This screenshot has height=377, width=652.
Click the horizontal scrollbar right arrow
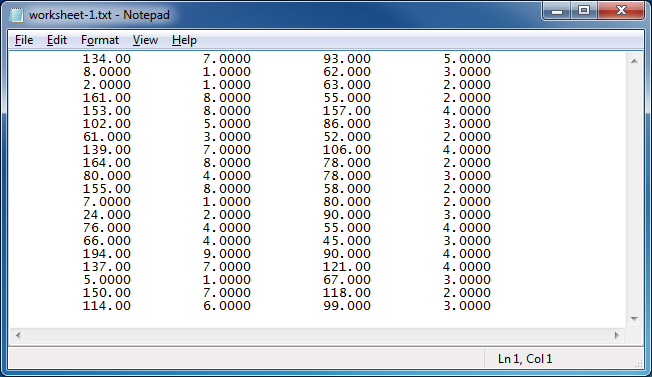click(x=617, y=335)
